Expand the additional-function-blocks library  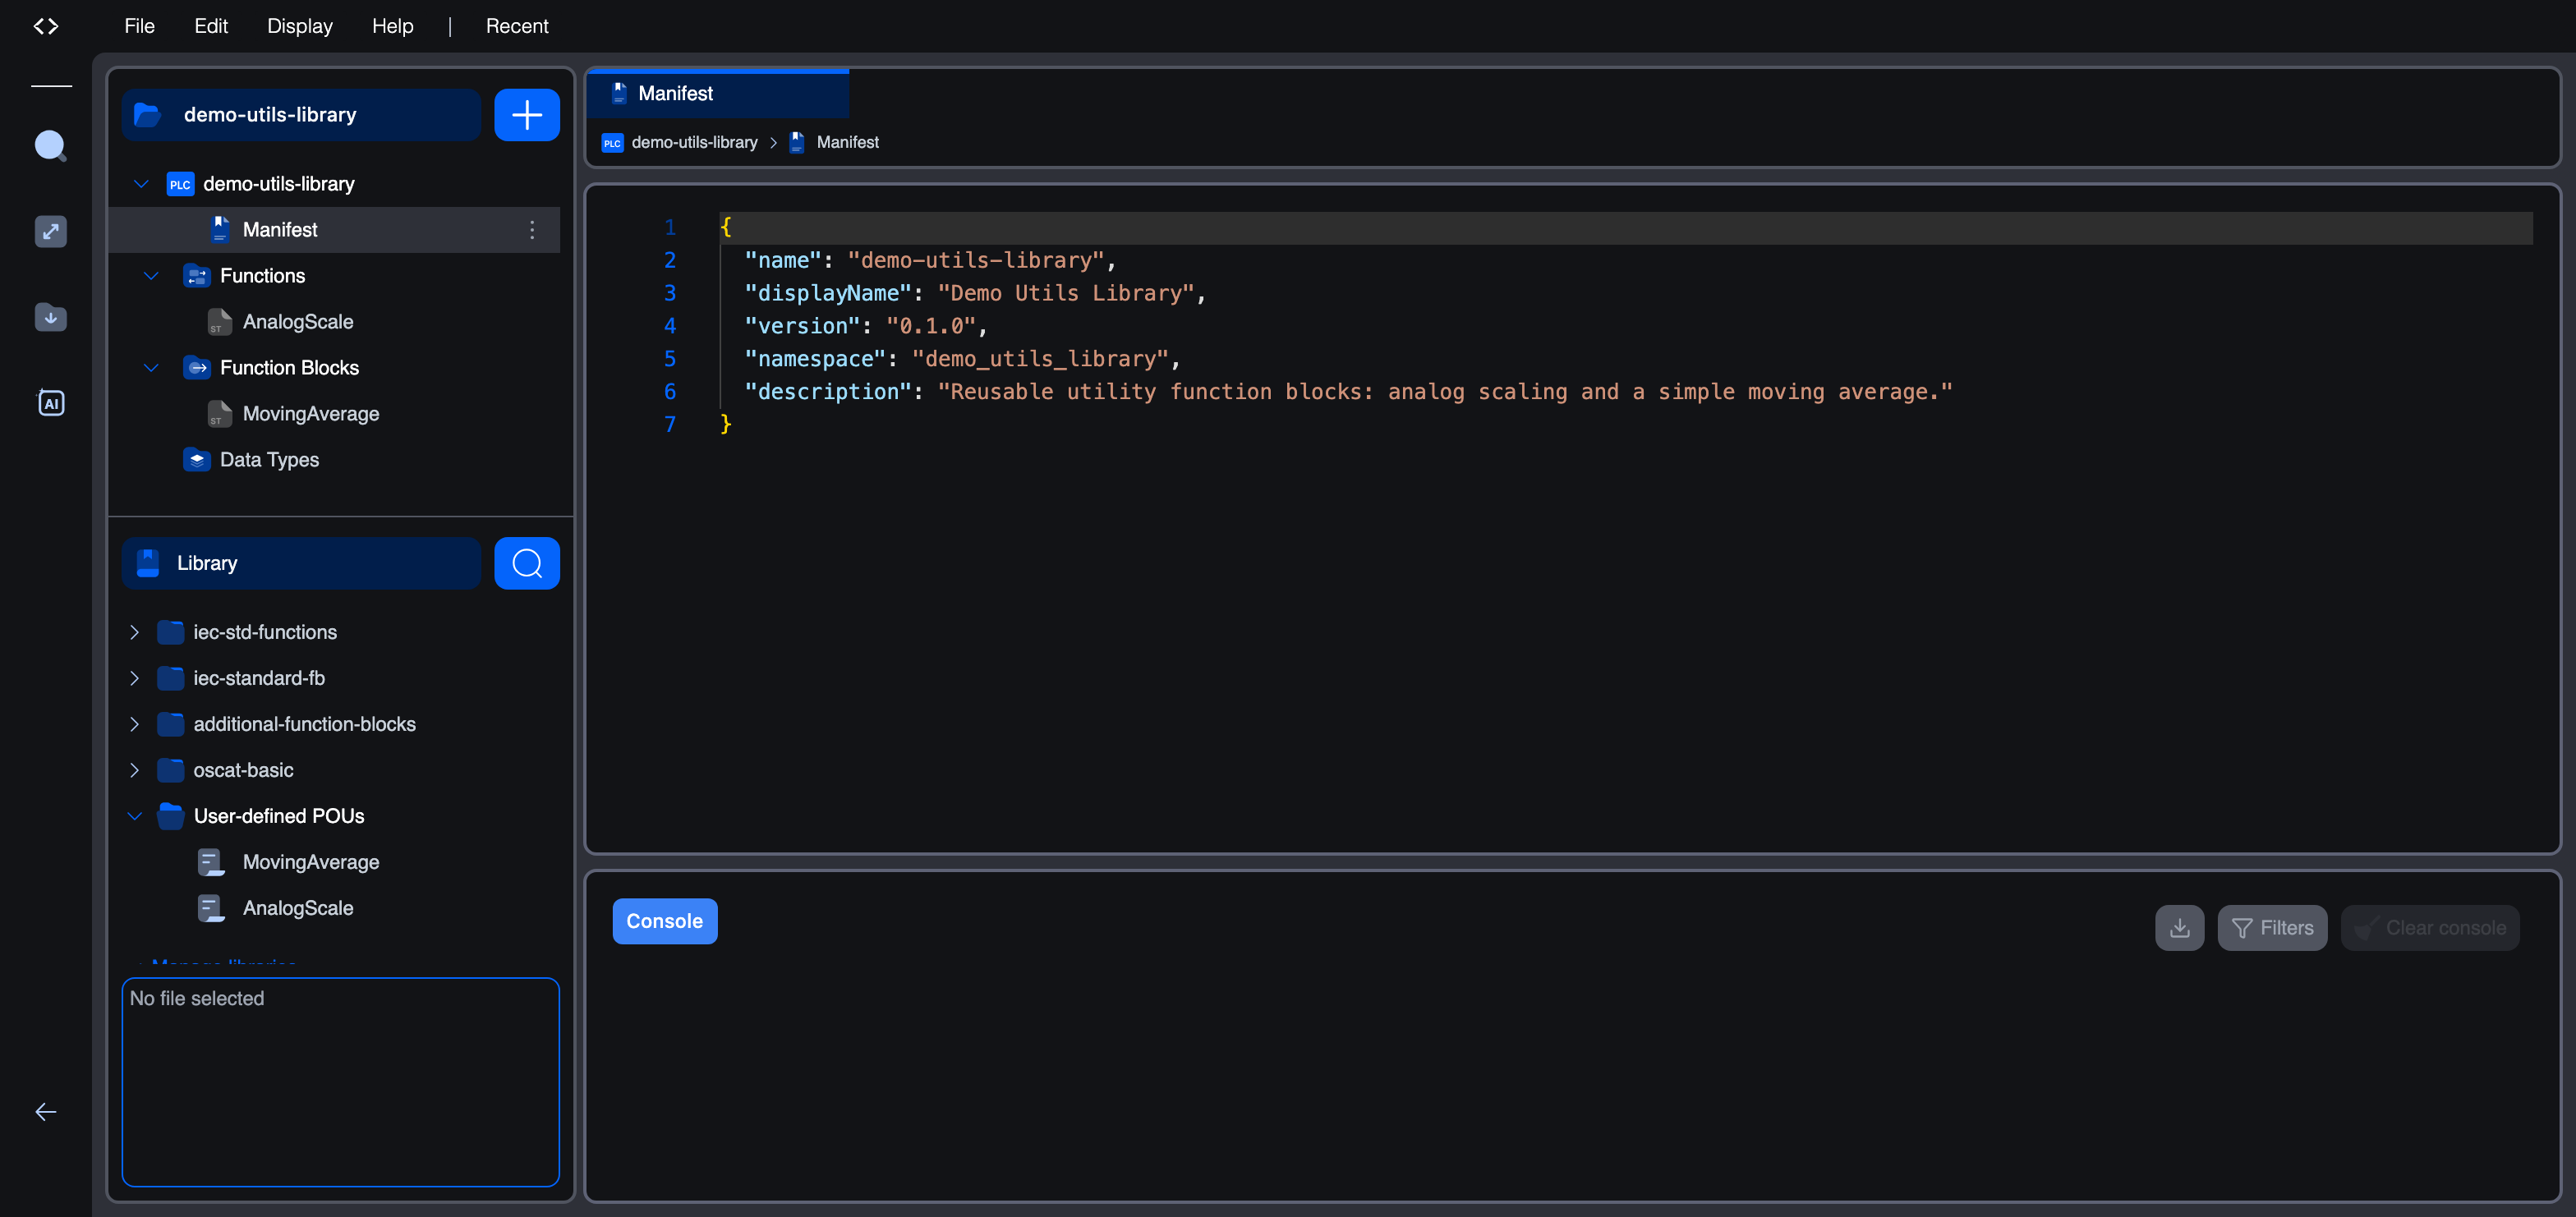tap(134, 724)
